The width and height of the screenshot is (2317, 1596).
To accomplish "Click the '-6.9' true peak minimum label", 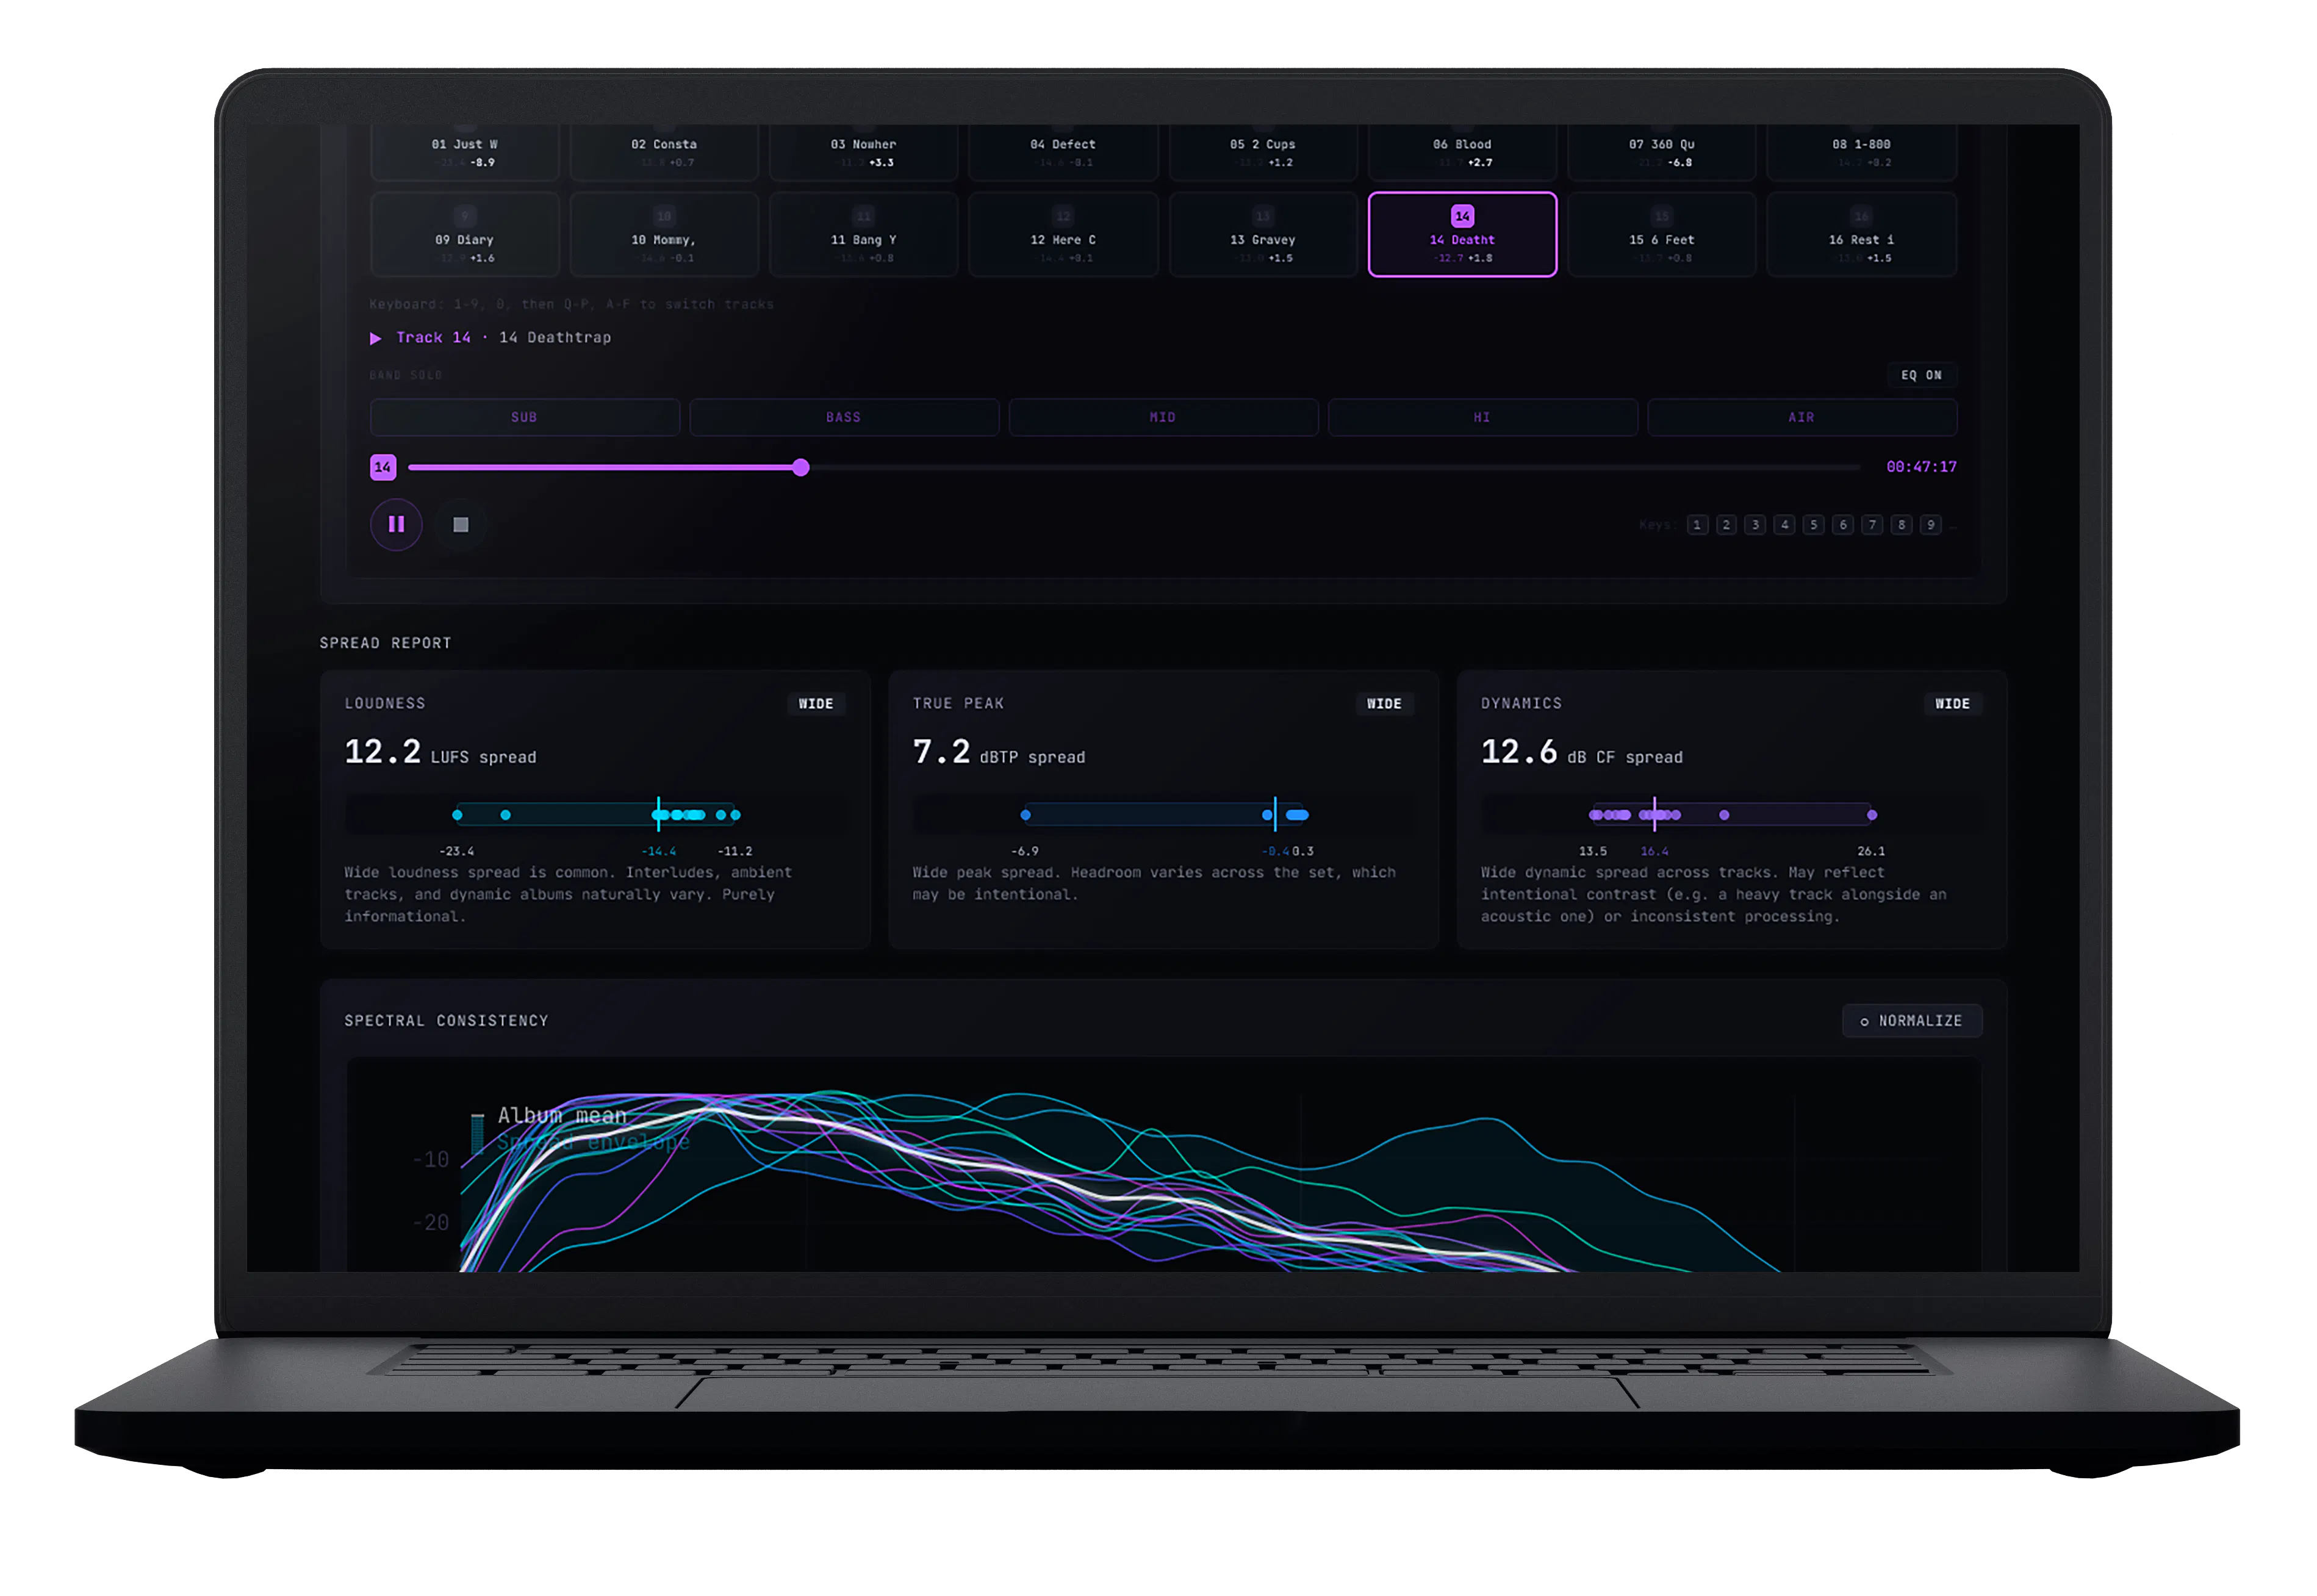I will point(1025,852).
